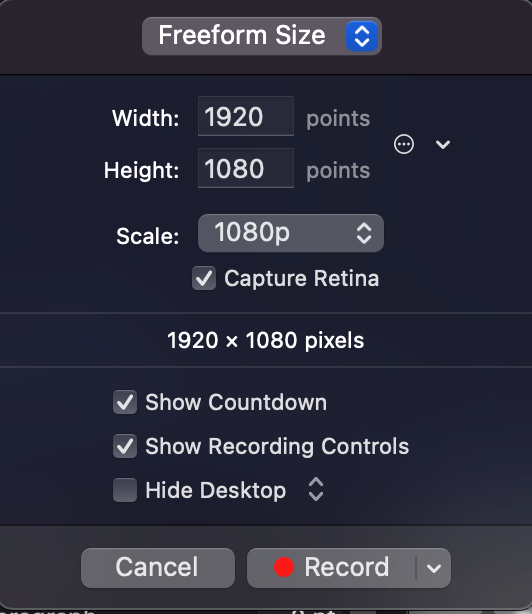Enable the Hide Desktop checkbox
The image size is (532, 614).
(125, 490)
